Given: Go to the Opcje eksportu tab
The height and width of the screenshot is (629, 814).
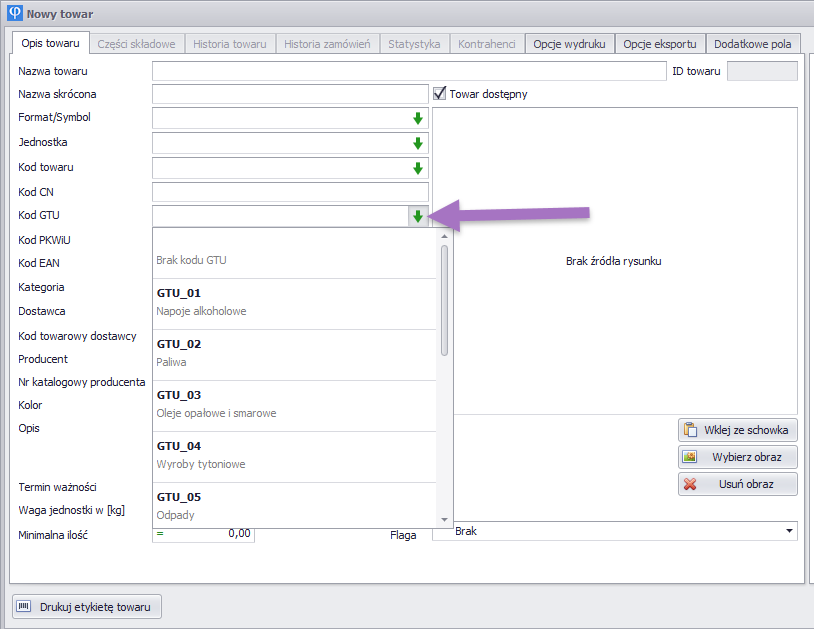Looking at the screenshot, I should [659, 44].
